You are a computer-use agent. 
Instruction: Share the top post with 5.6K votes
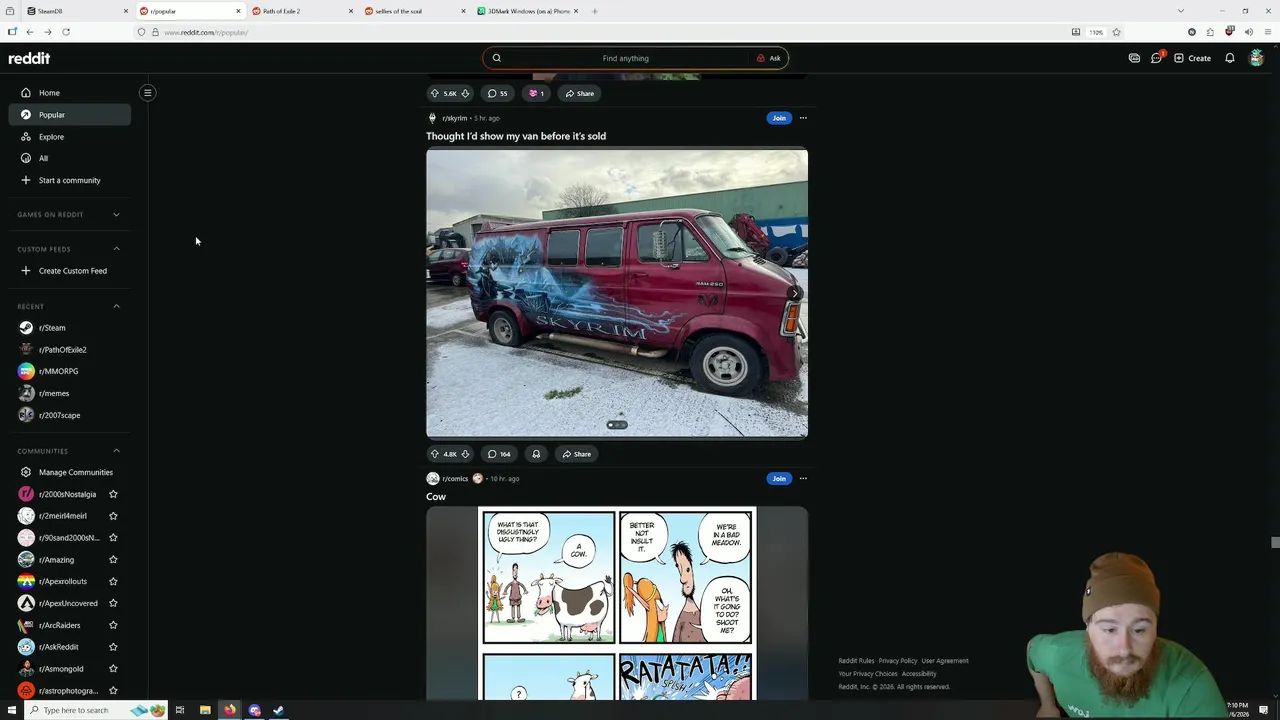click(579, 93)
